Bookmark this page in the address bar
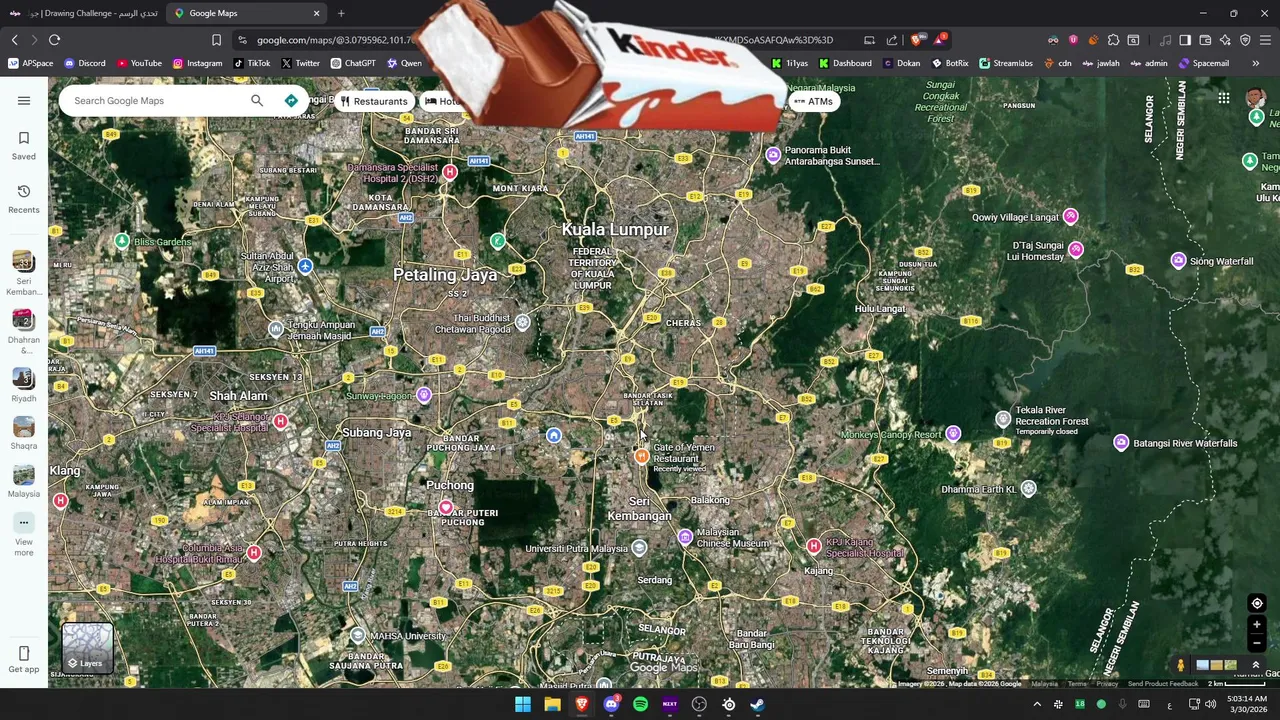The image size is (1280, 720). tap(216, 40)
